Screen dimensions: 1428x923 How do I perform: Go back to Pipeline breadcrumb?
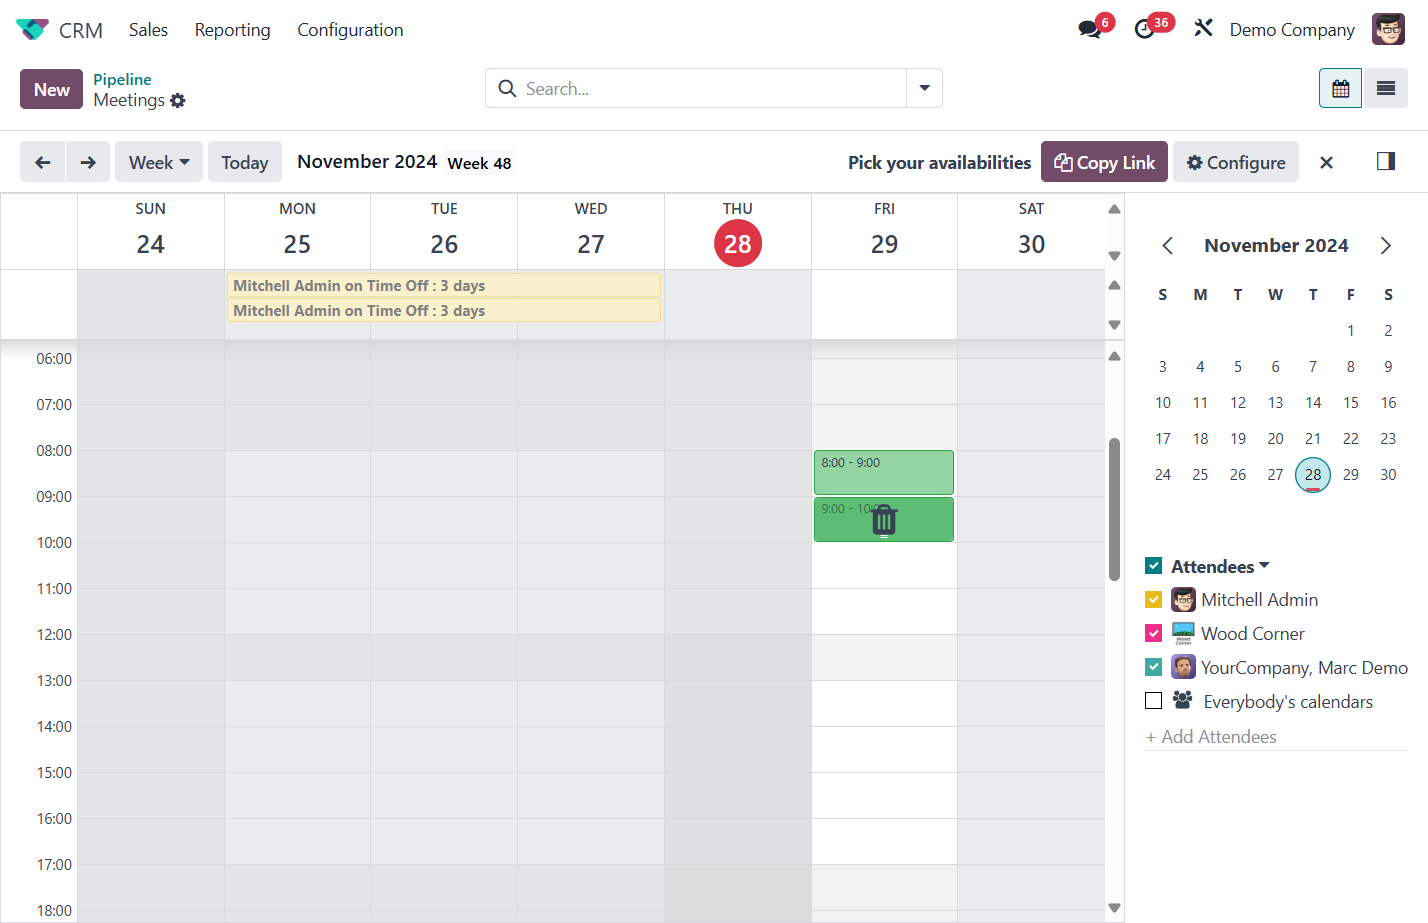(x=122, y=79)
